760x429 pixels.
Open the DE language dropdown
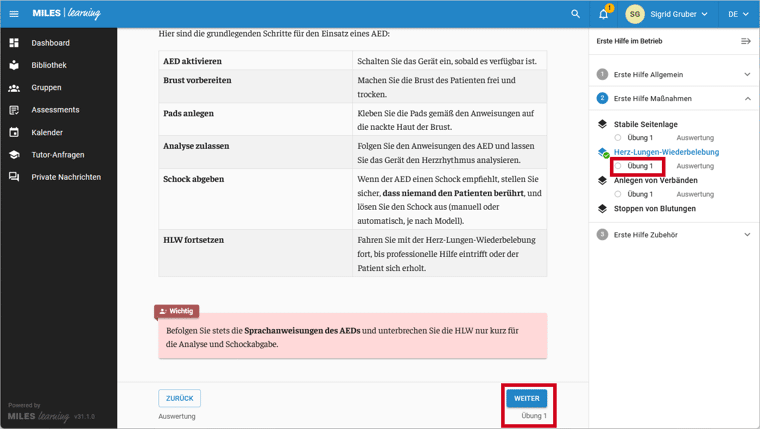738,14
